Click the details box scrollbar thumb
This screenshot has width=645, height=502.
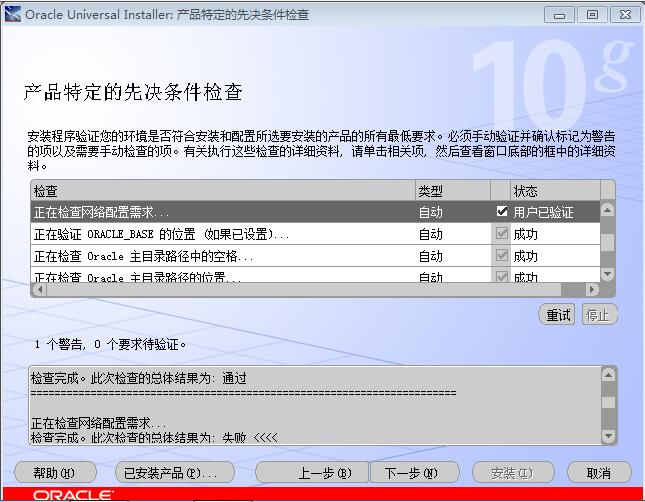click(x=608, y=402)
